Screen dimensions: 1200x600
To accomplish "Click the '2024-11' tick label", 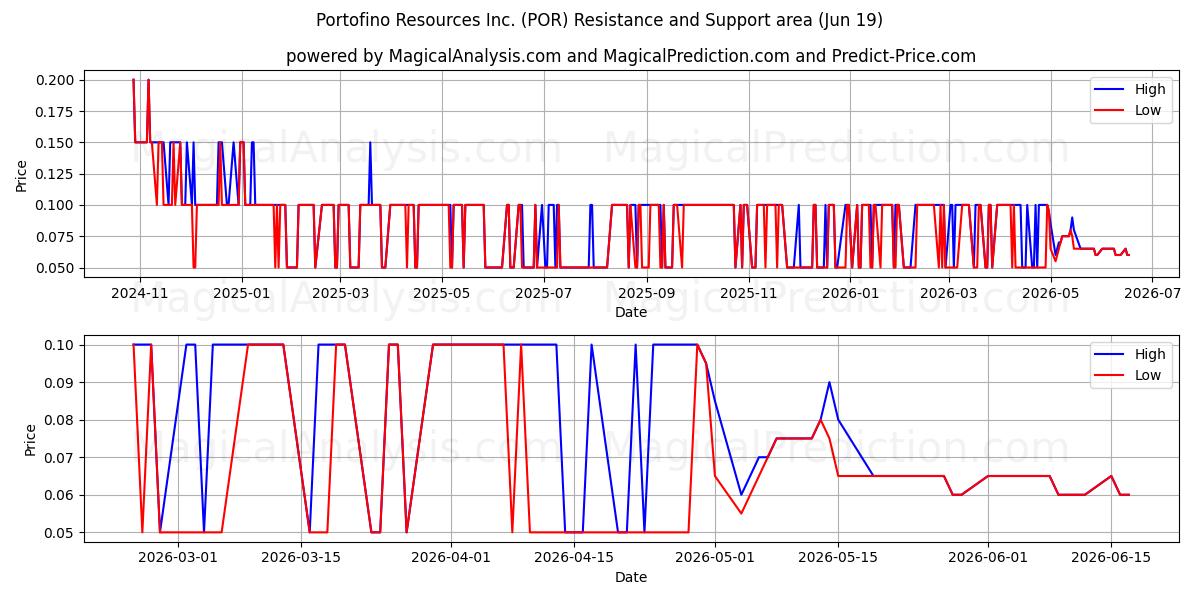I will (x=140, y=293).
